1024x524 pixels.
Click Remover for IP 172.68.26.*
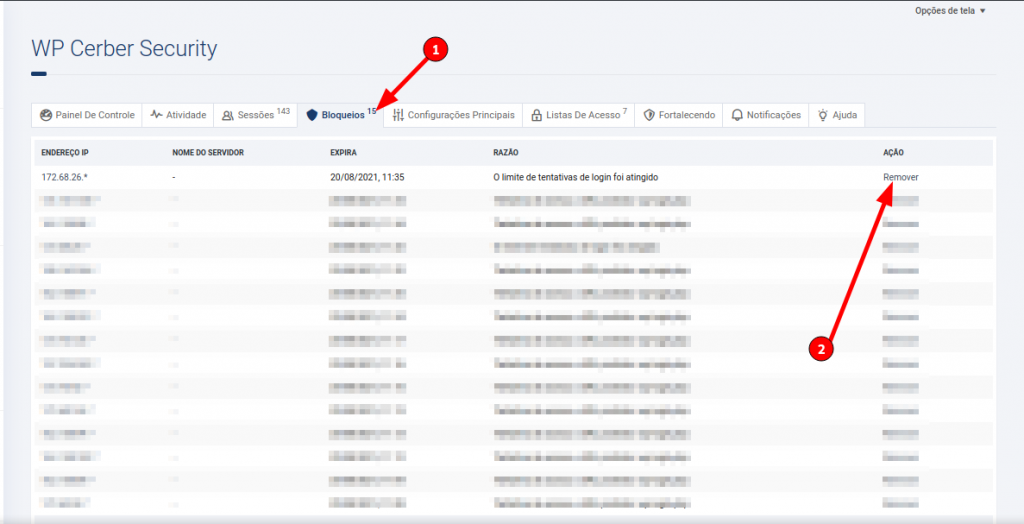coord(901,177)
